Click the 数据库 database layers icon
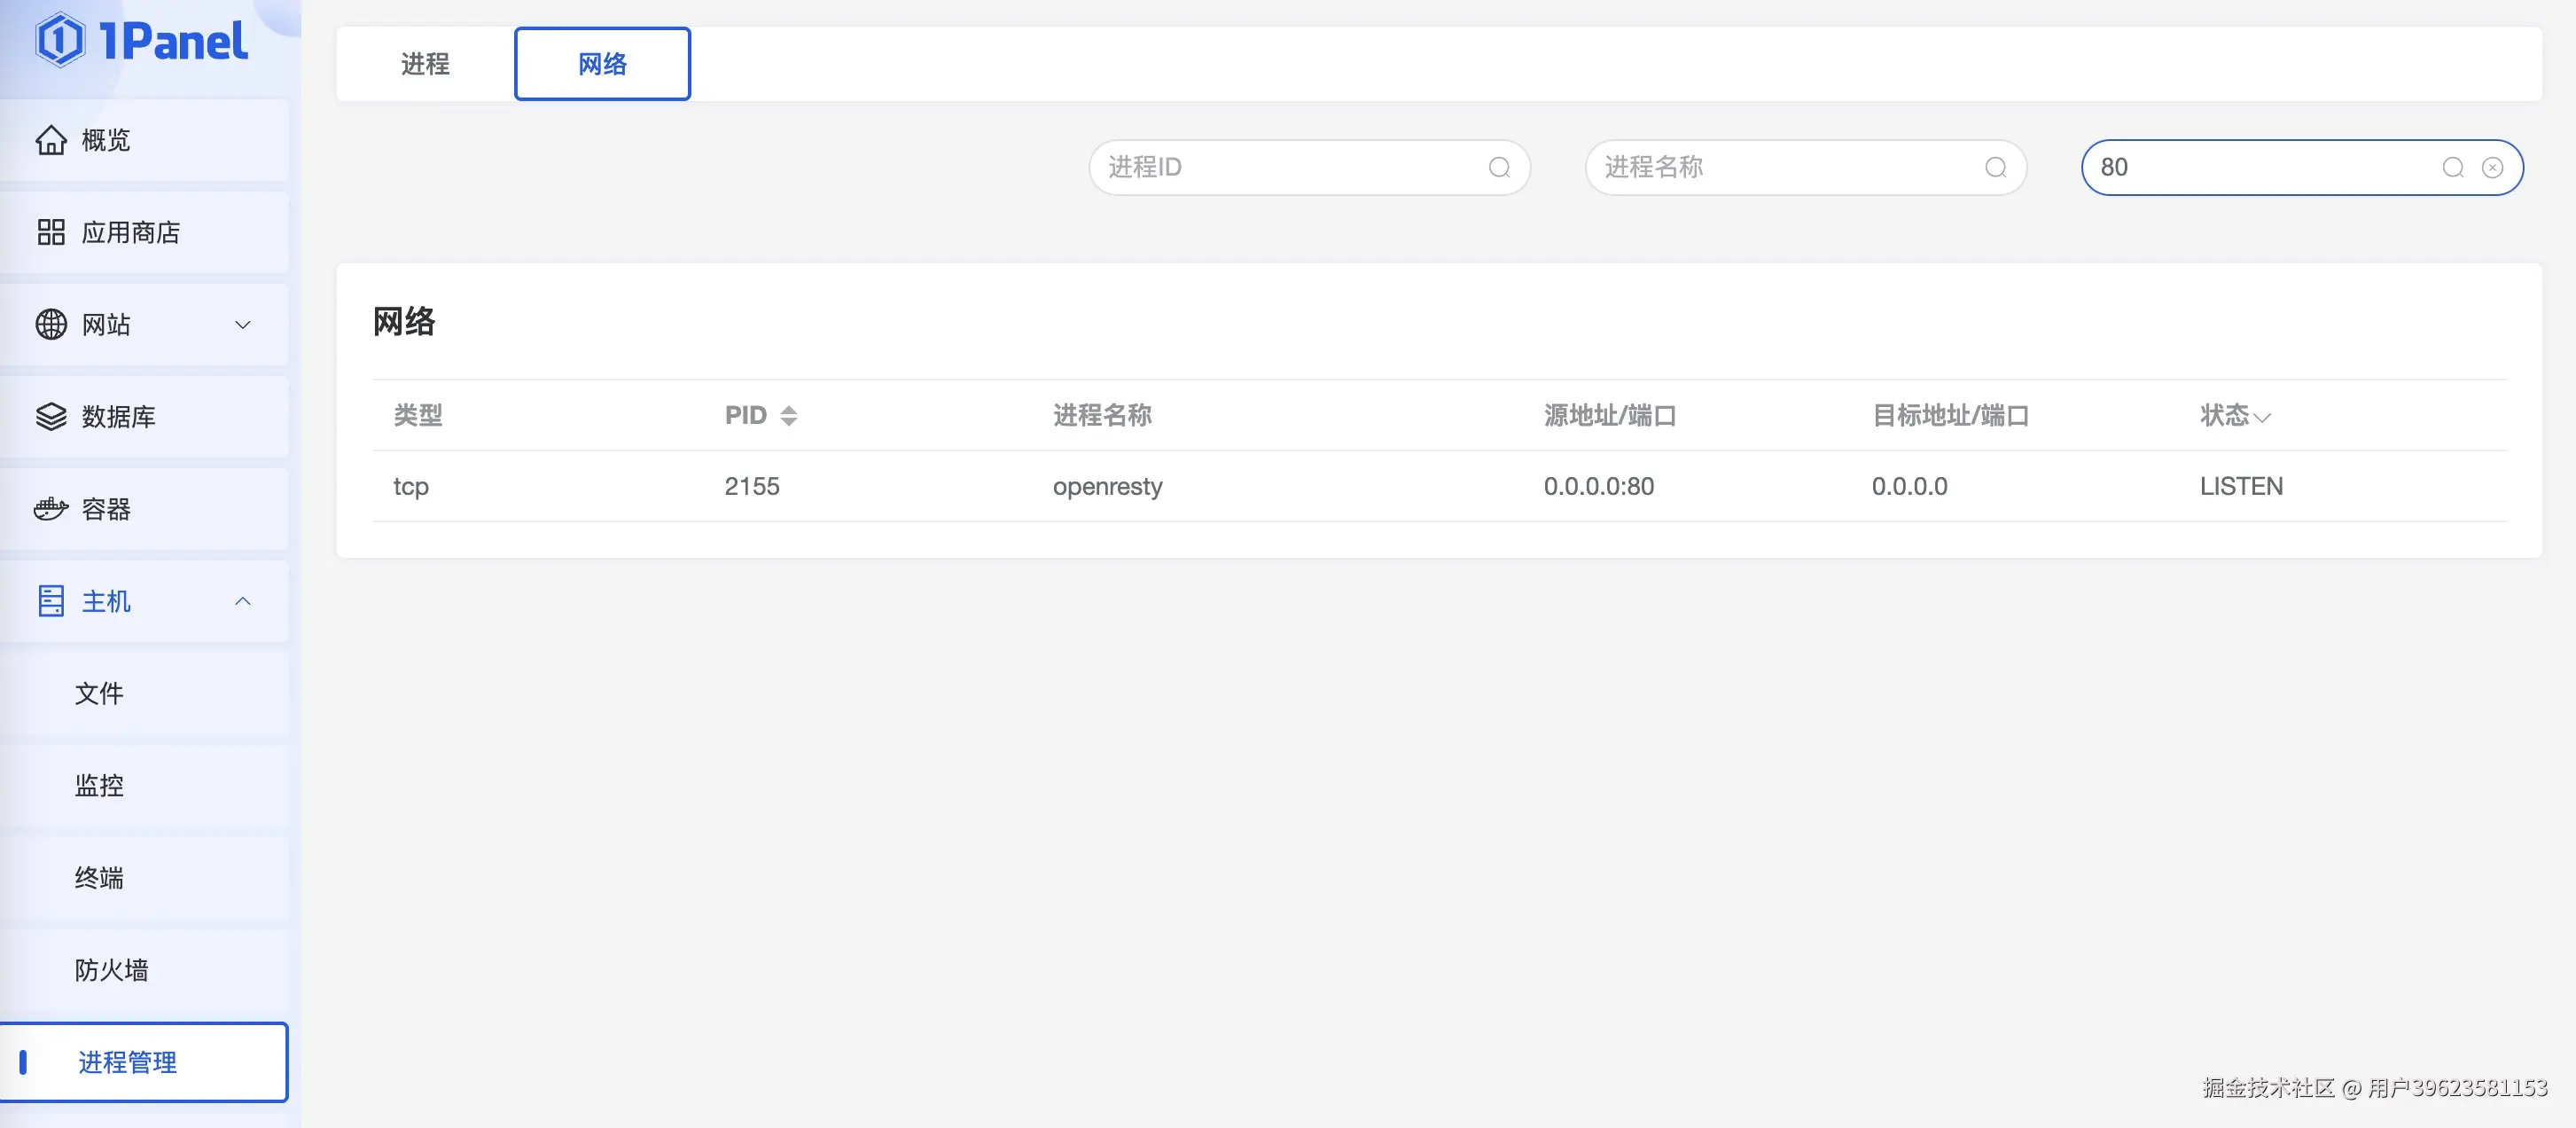 tap(51, 416)
